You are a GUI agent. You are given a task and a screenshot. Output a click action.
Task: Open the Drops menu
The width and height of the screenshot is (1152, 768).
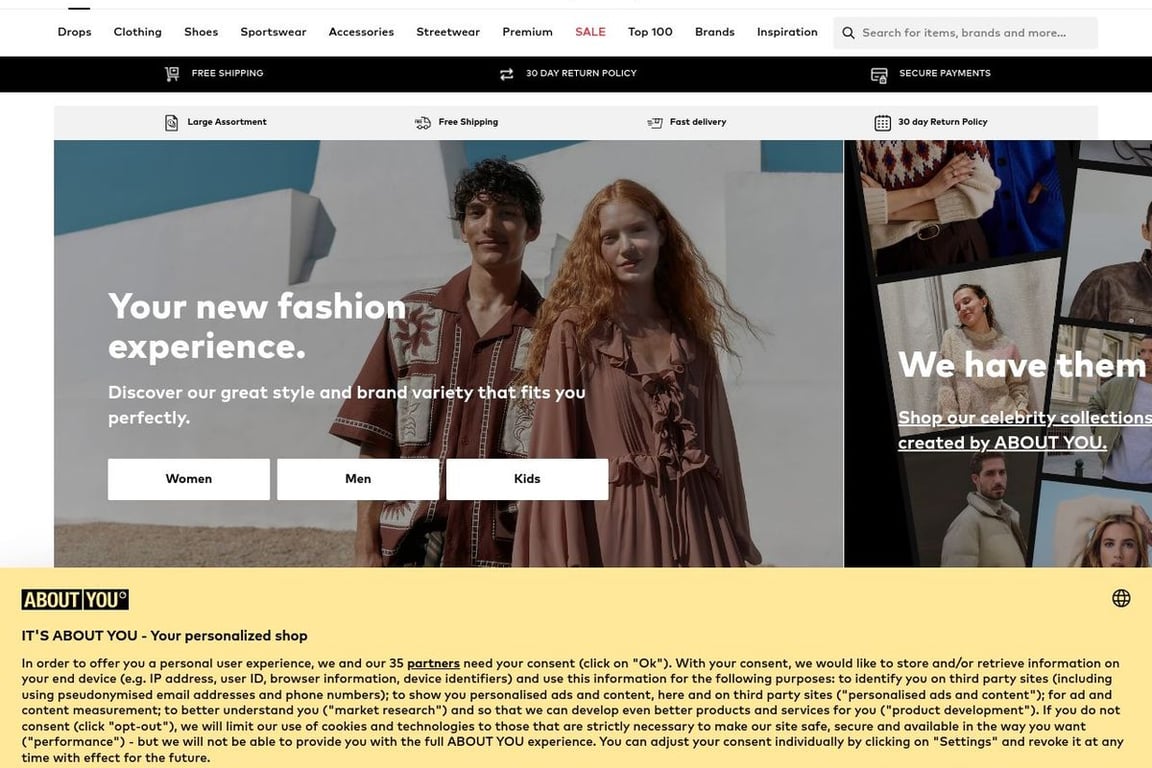coord(74,32)
